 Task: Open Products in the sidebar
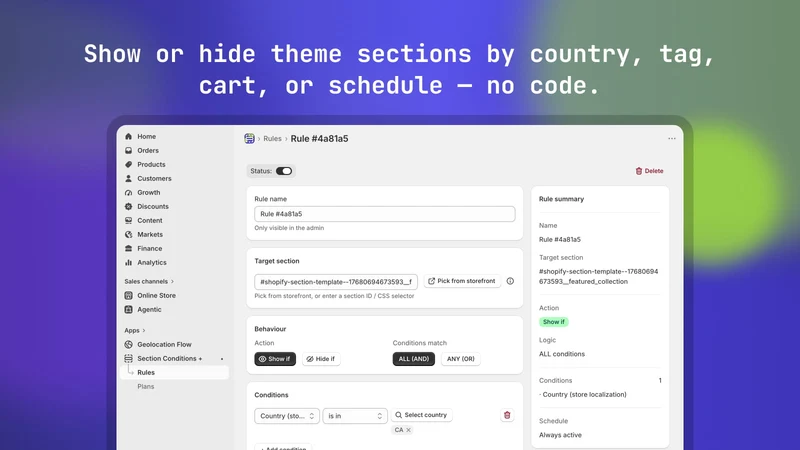click(x=151, y=164)
